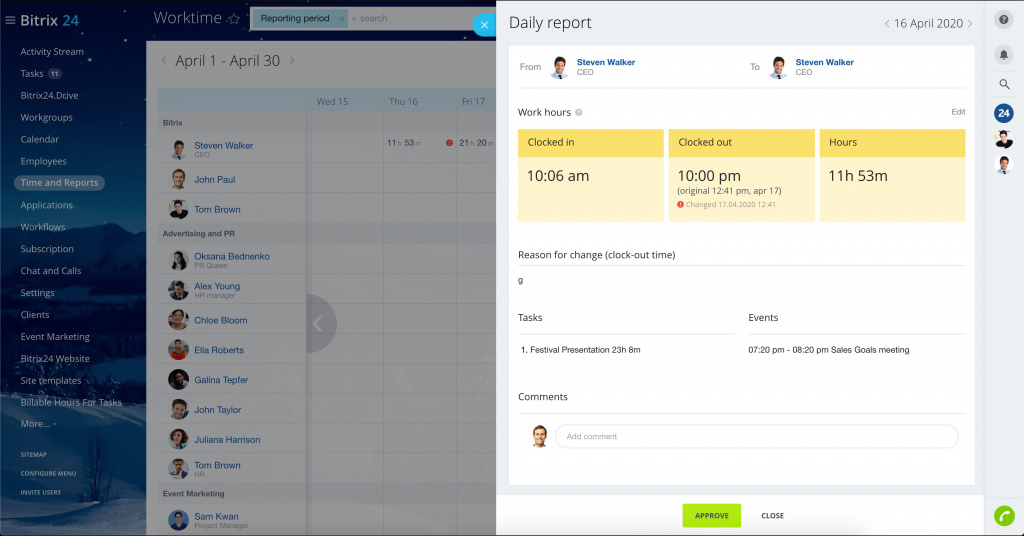Star the Worktime page as favorite
Viewport: 1024px width, 536px height.
(x=234, y=19)
